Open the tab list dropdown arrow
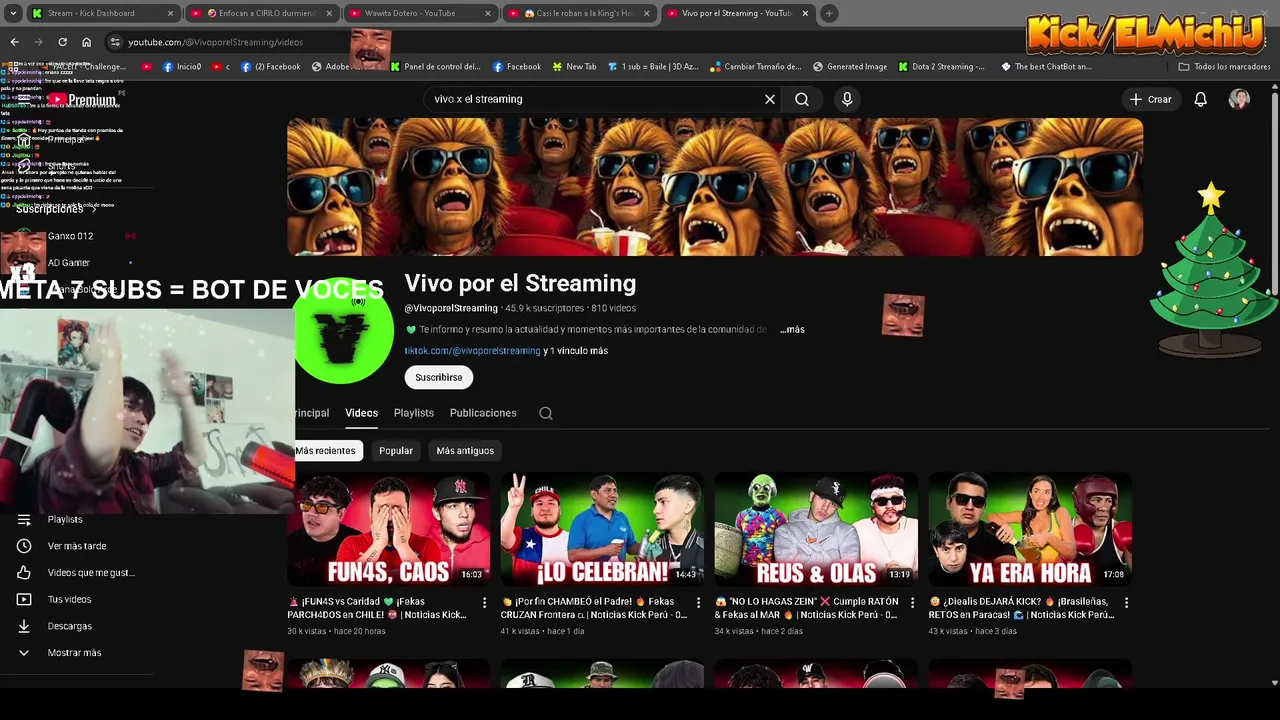The width and height of the screenshot is (1280, 720). (13, 13)
